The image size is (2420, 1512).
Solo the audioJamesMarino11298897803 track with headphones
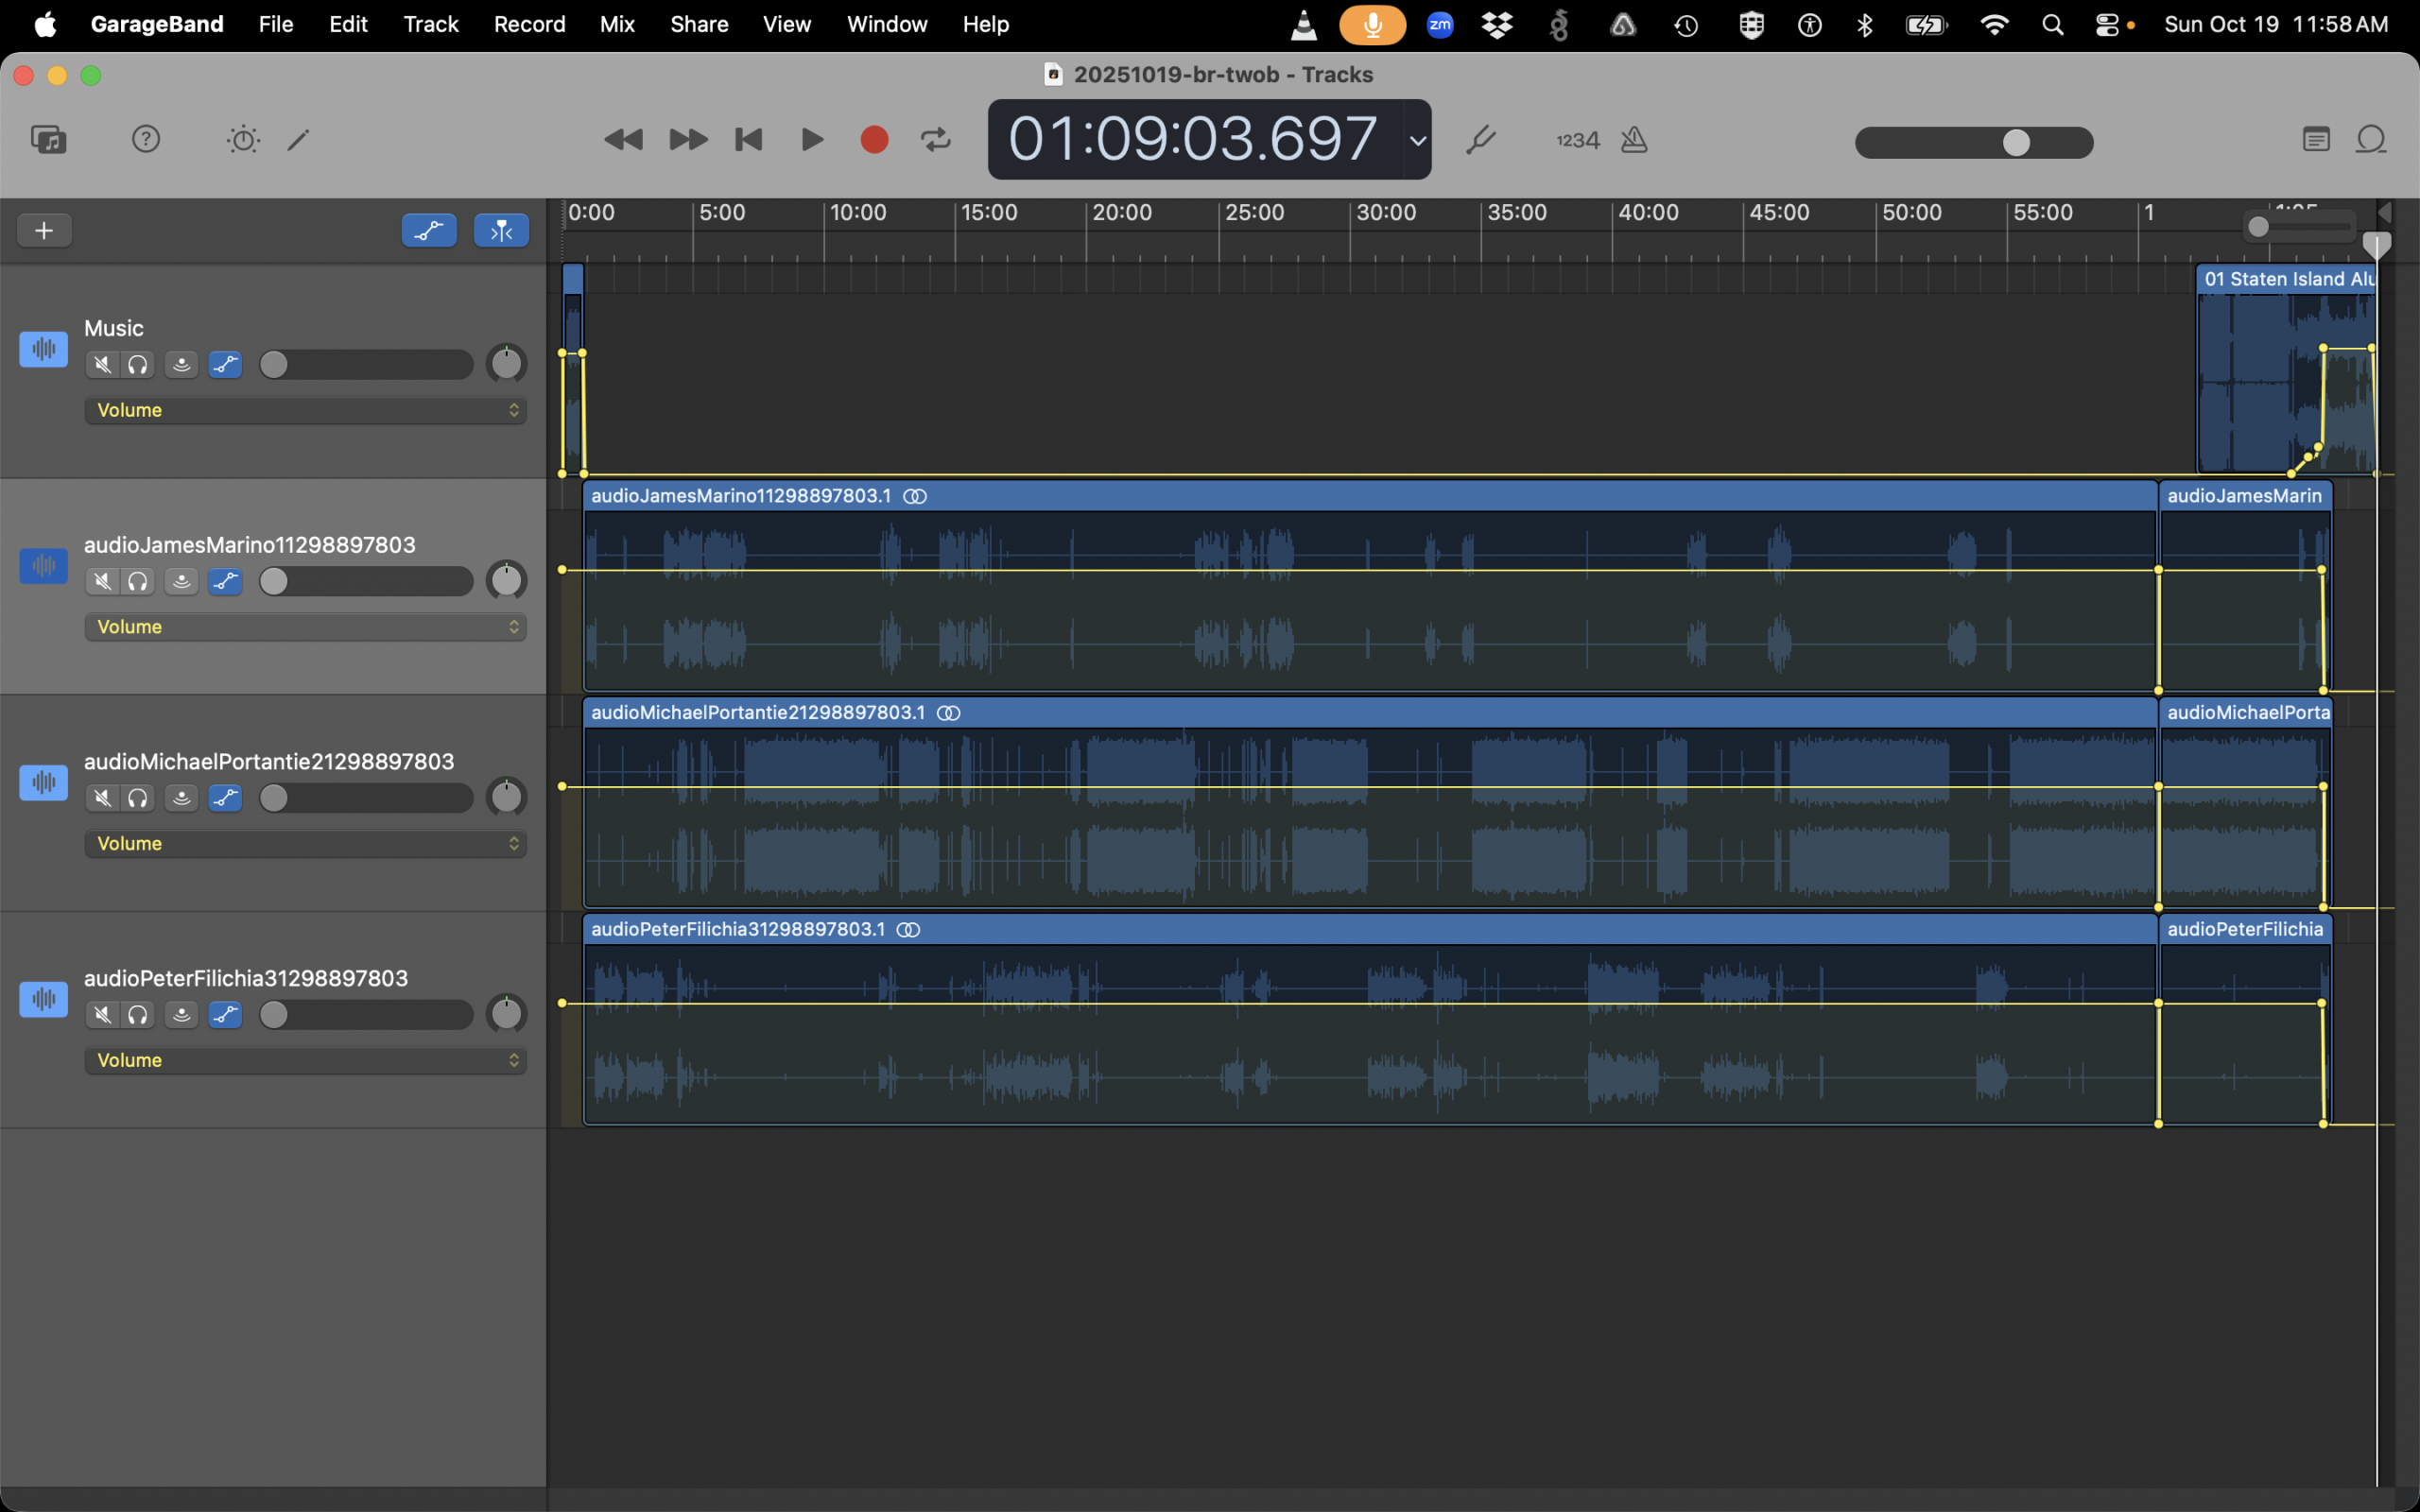(x=138, y=582)
